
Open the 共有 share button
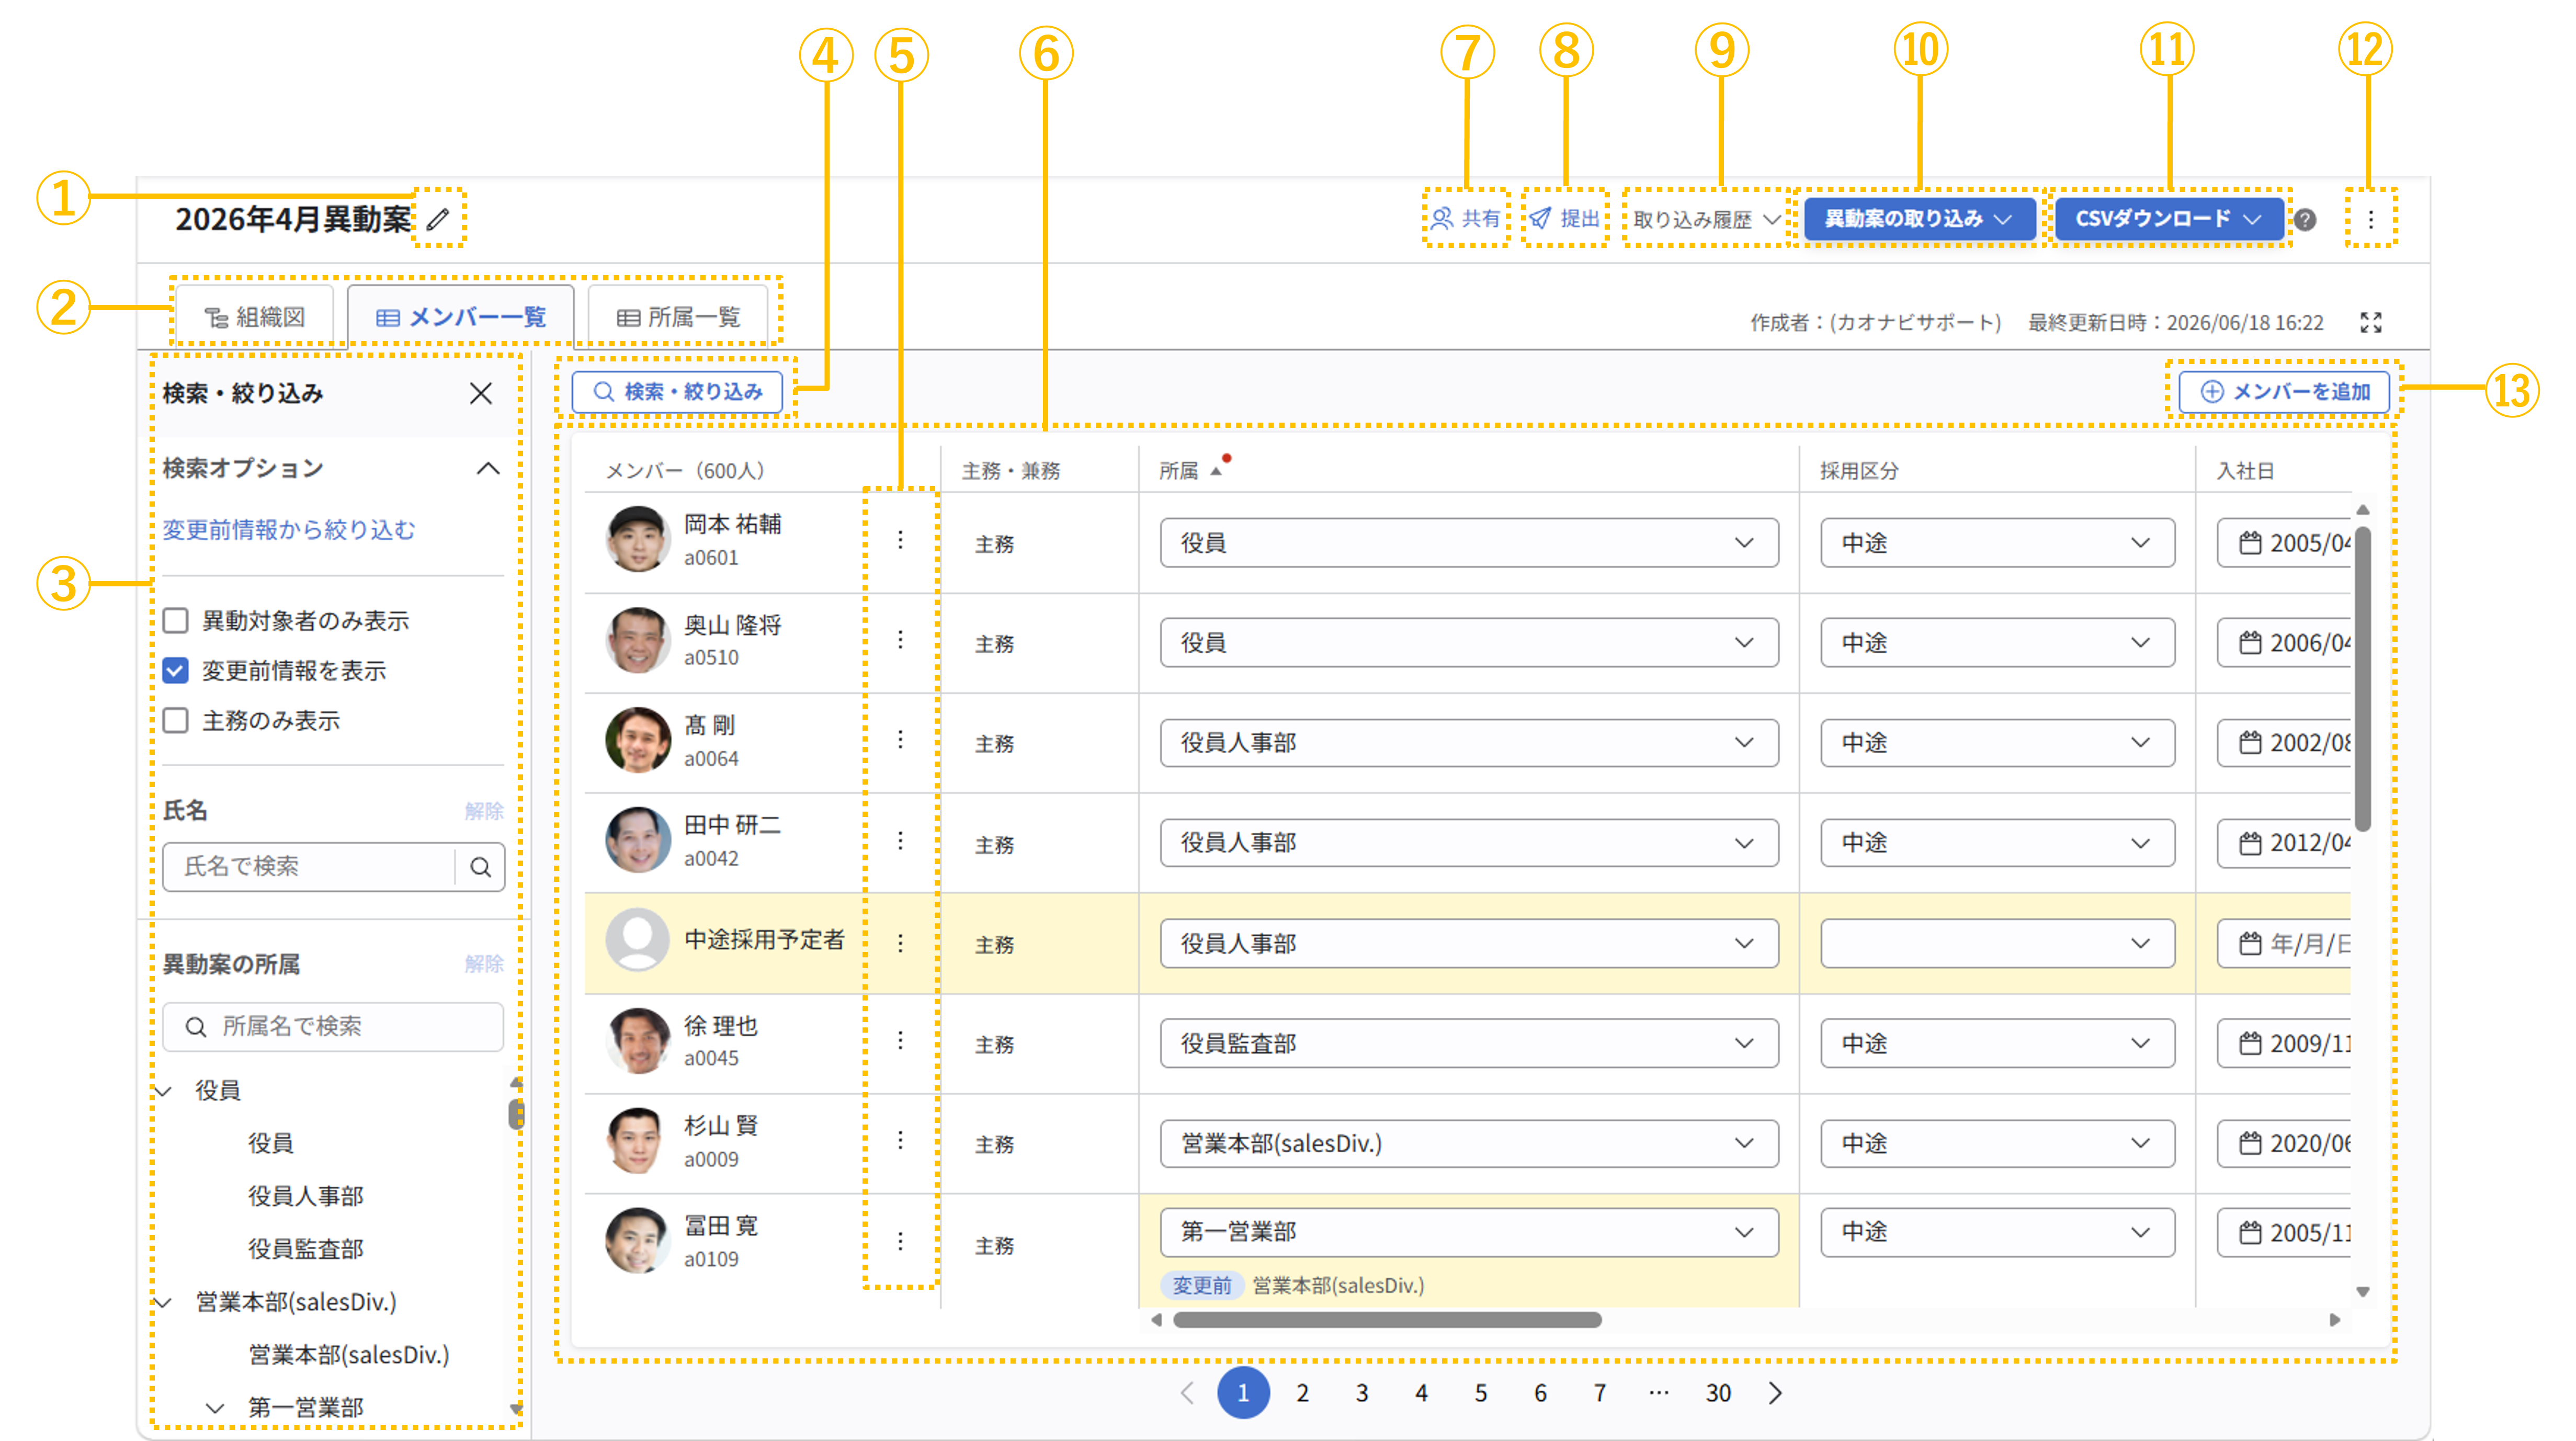click(x=1465, y=218)
